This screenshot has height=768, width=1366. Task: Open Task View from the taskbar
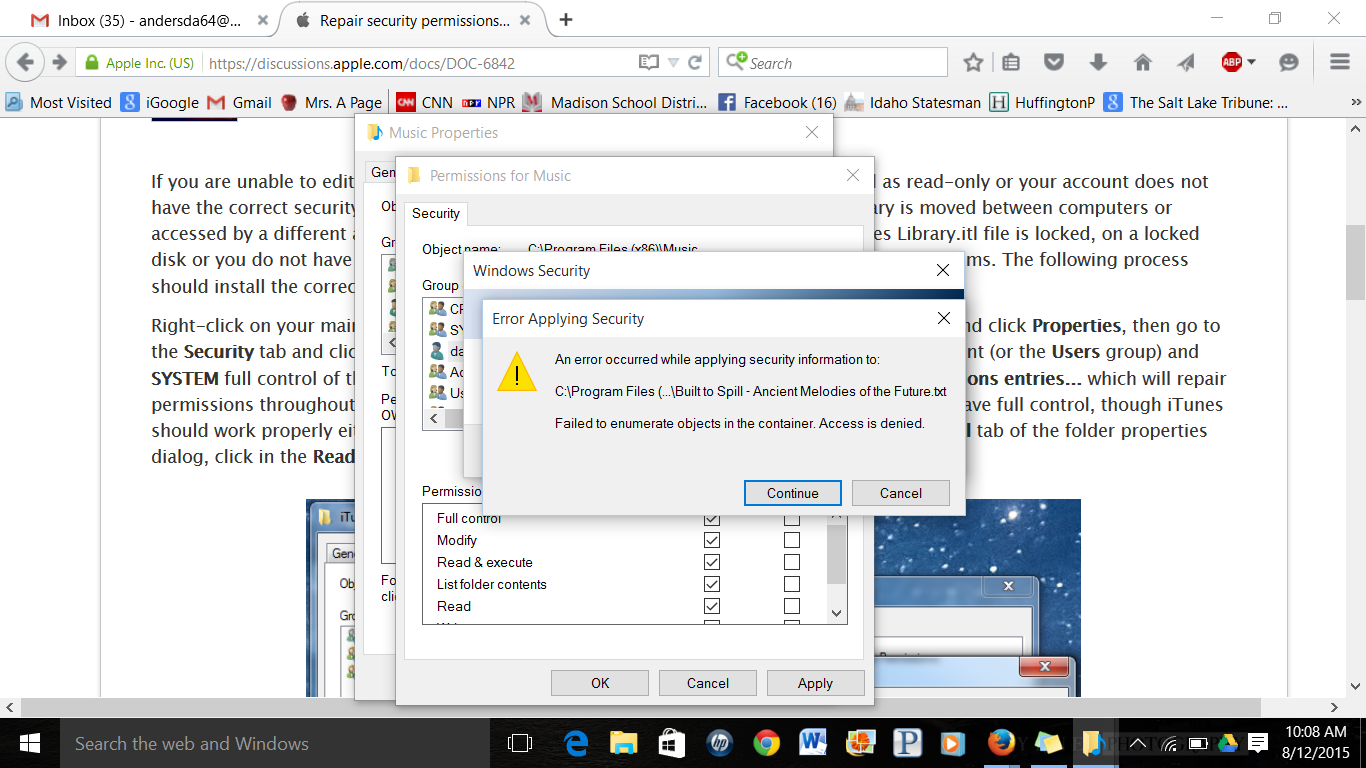520,743
